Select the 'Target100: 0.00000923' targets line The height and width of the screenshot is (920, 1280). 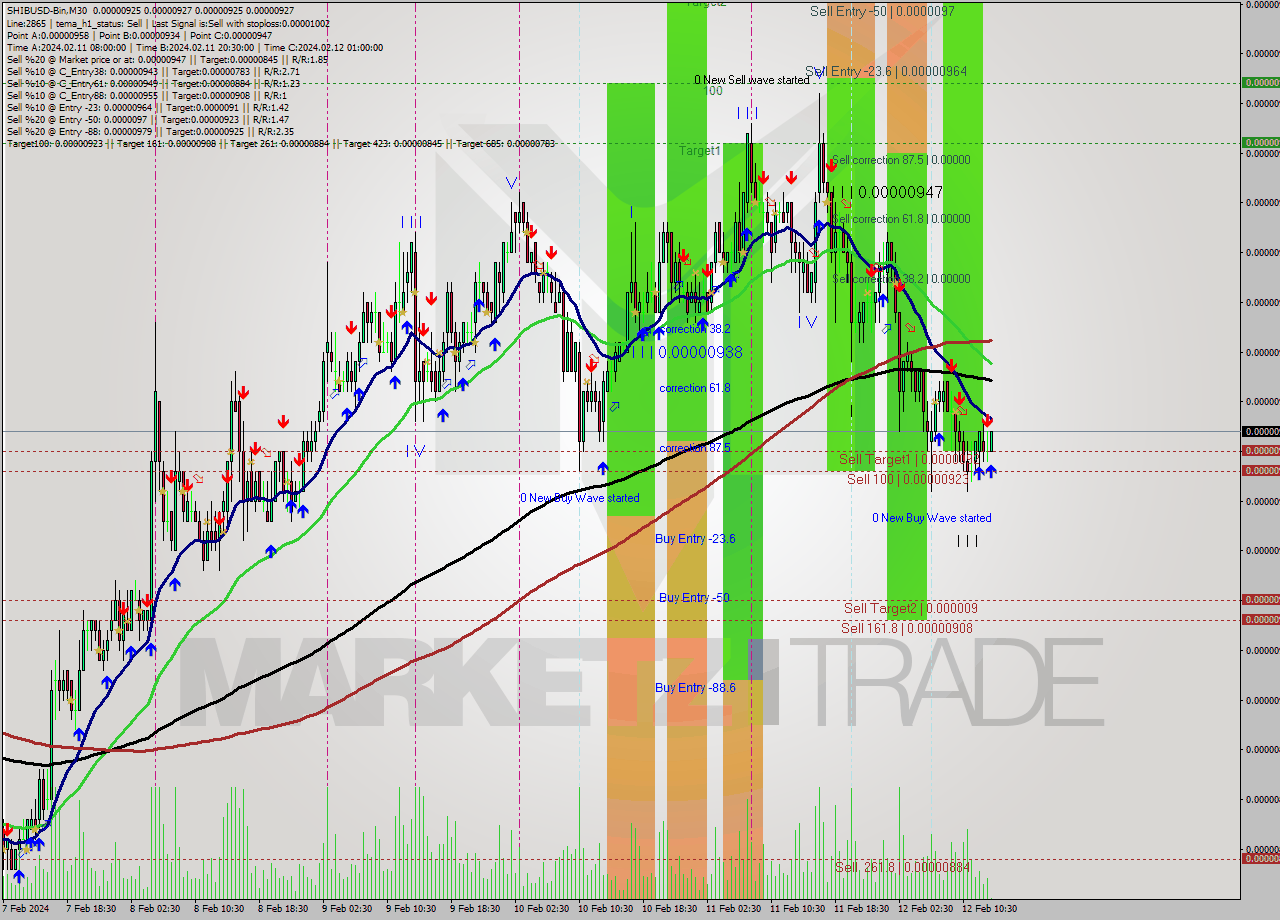(281, 143)
